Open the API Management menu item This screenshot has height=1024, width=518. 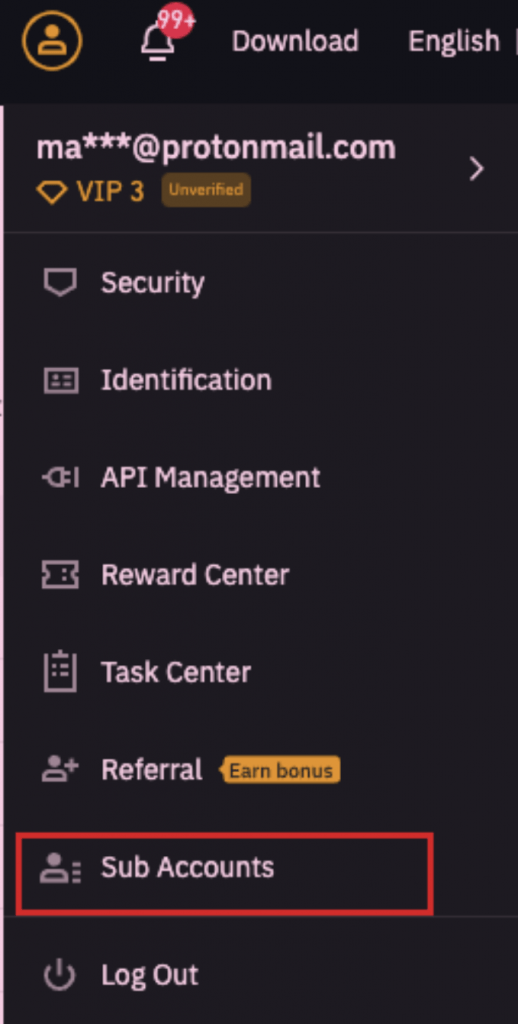coord(210,478)
